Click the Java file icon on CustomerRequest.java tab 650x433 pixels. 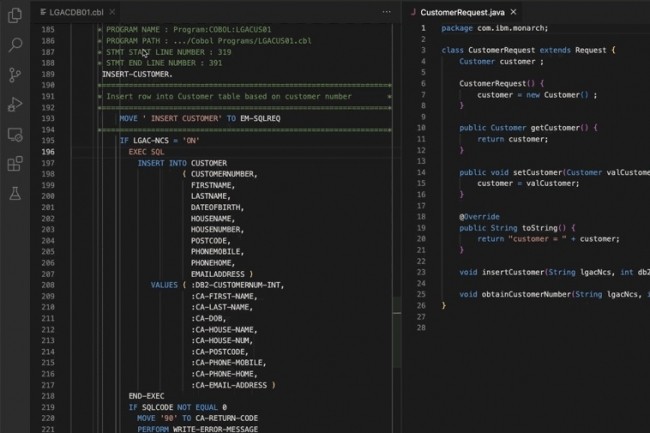[x=412, y=11]
